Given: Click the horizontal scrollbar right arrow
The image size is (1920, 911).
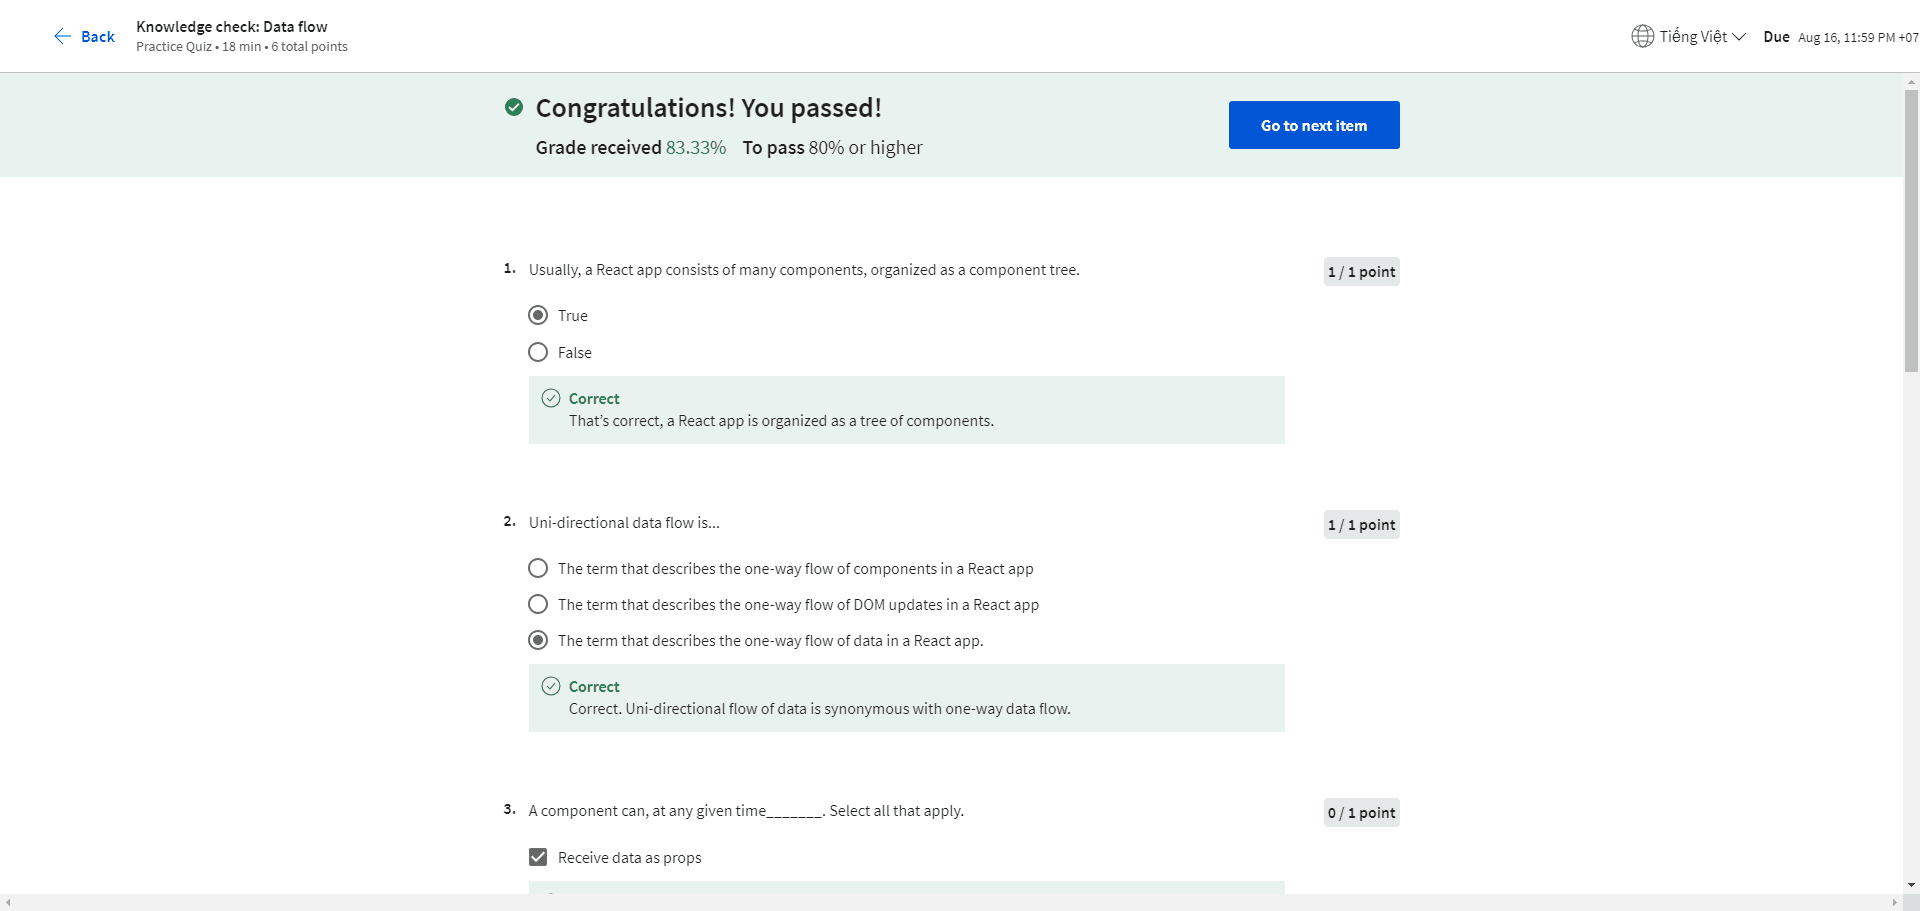Looking at the screenshot, I should (1894, 902).
